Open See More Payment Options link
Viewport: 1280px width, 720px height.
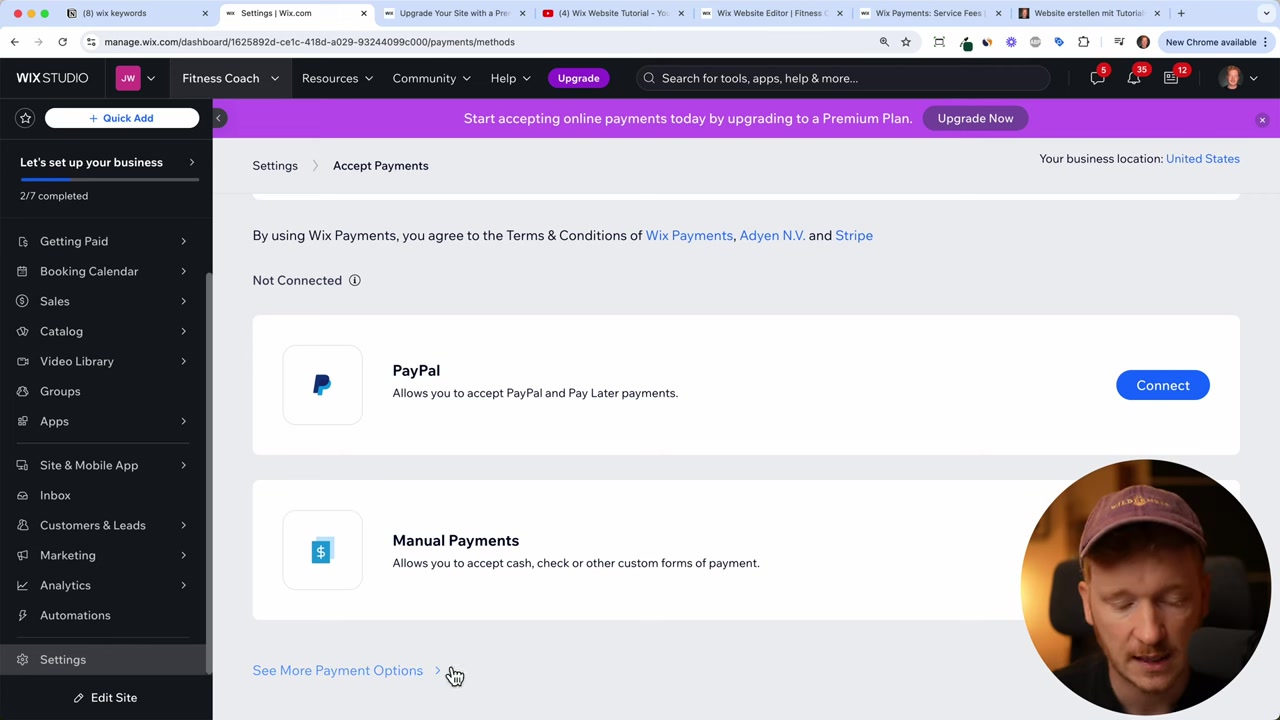(346, 670)
